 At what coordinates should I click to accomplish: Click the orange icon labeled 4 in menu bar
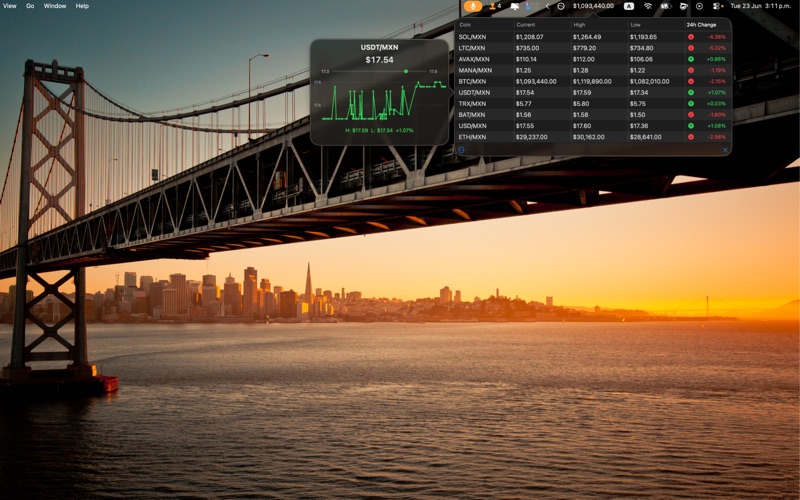click(x=495, y=6)
